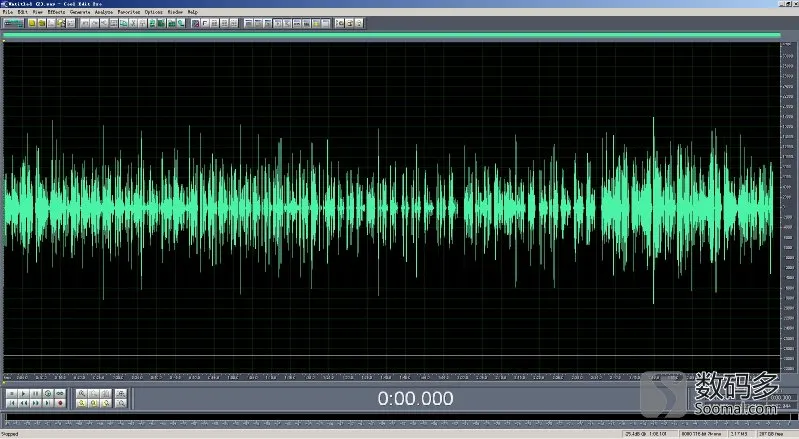Toggle the Pause transport button
799x439 pixels.
36,394
